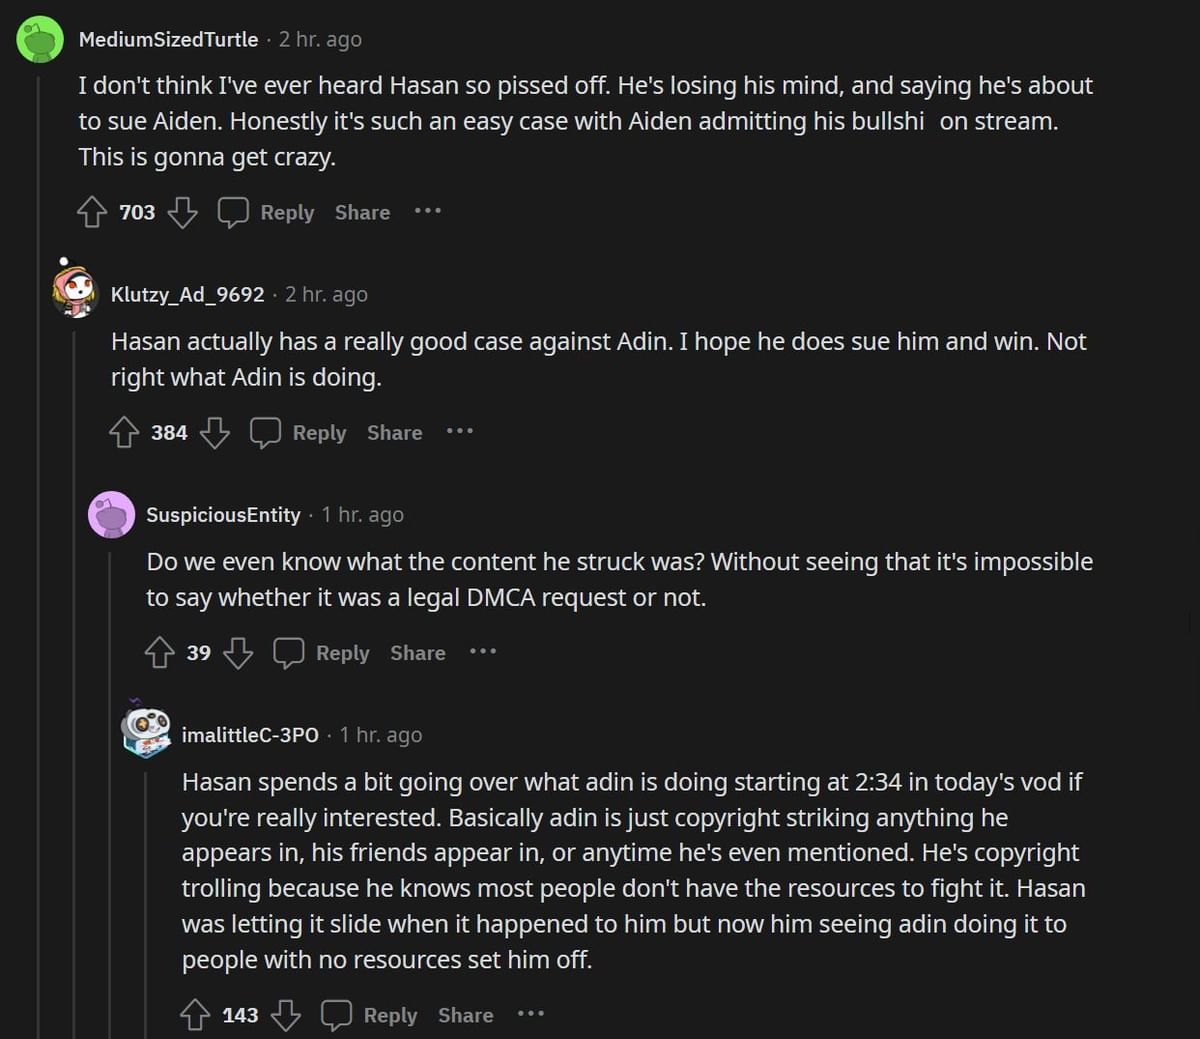
Task: Open MediumSizedTurtle's user profile
Action: tap(168, 39)
